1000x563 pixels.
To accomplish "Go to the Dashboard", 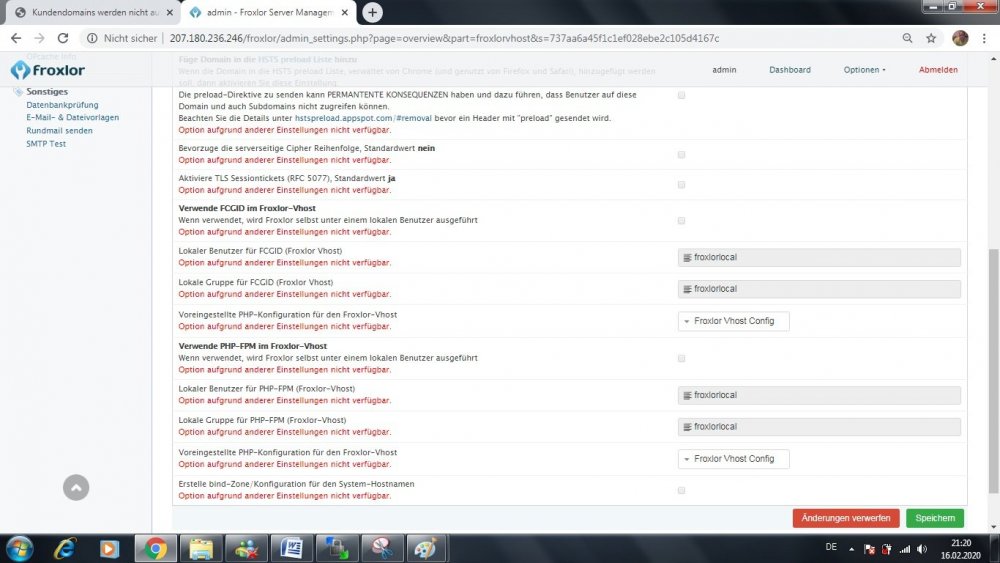I will (x=789, y=70).
